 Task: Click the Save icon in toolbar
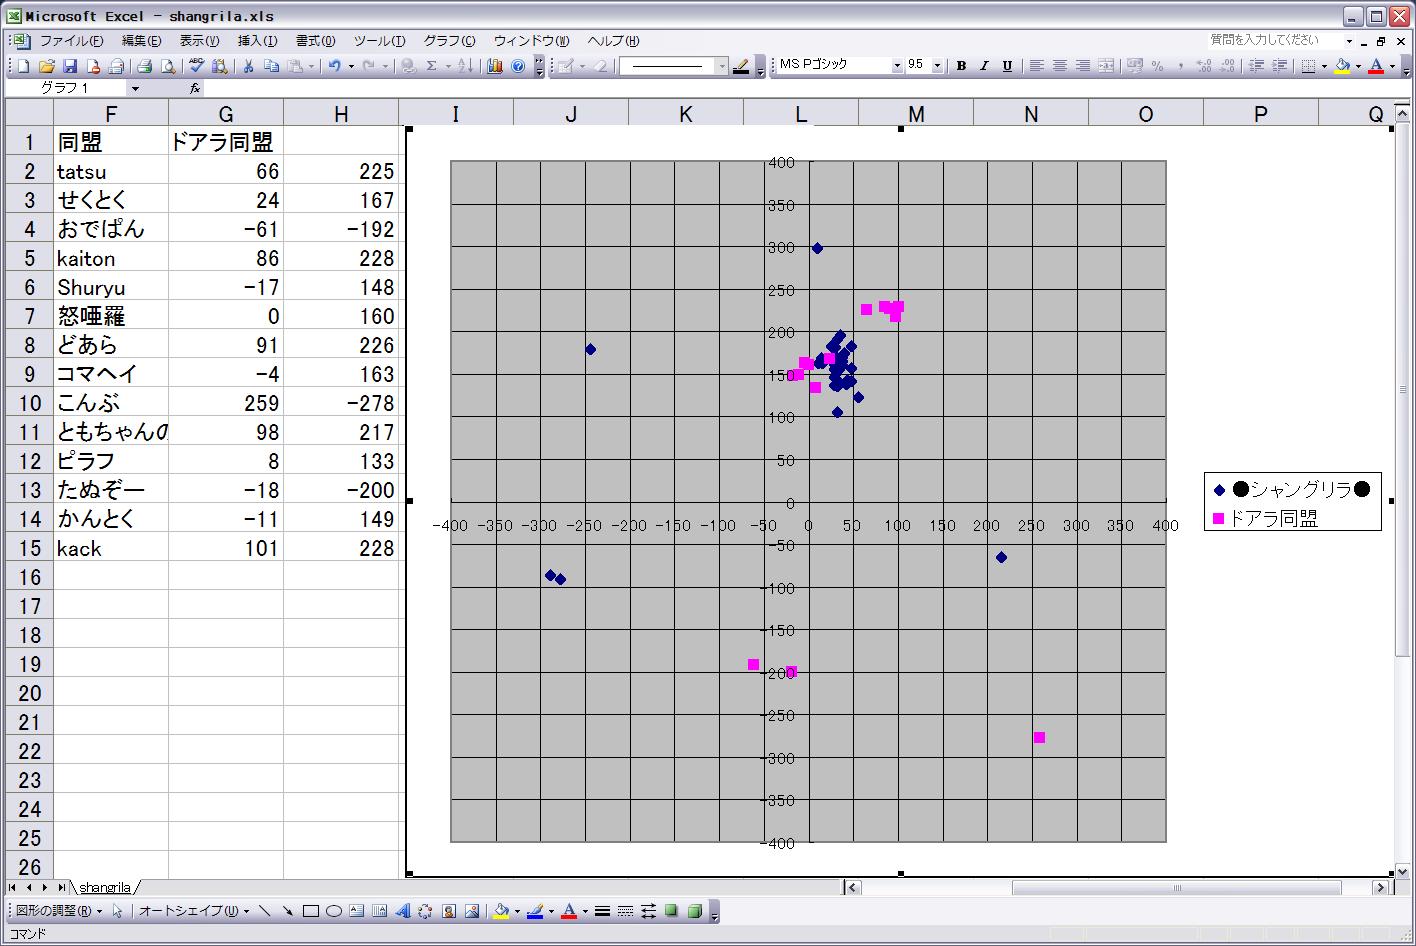click(x=70, y=66)
